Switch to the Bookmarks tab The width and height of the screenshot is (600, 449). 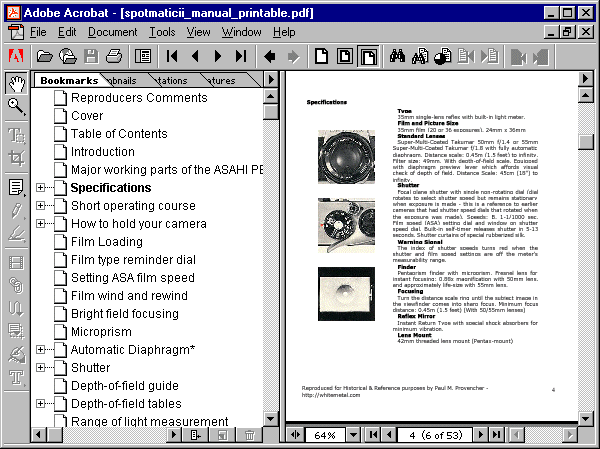(x=69, y=80)
